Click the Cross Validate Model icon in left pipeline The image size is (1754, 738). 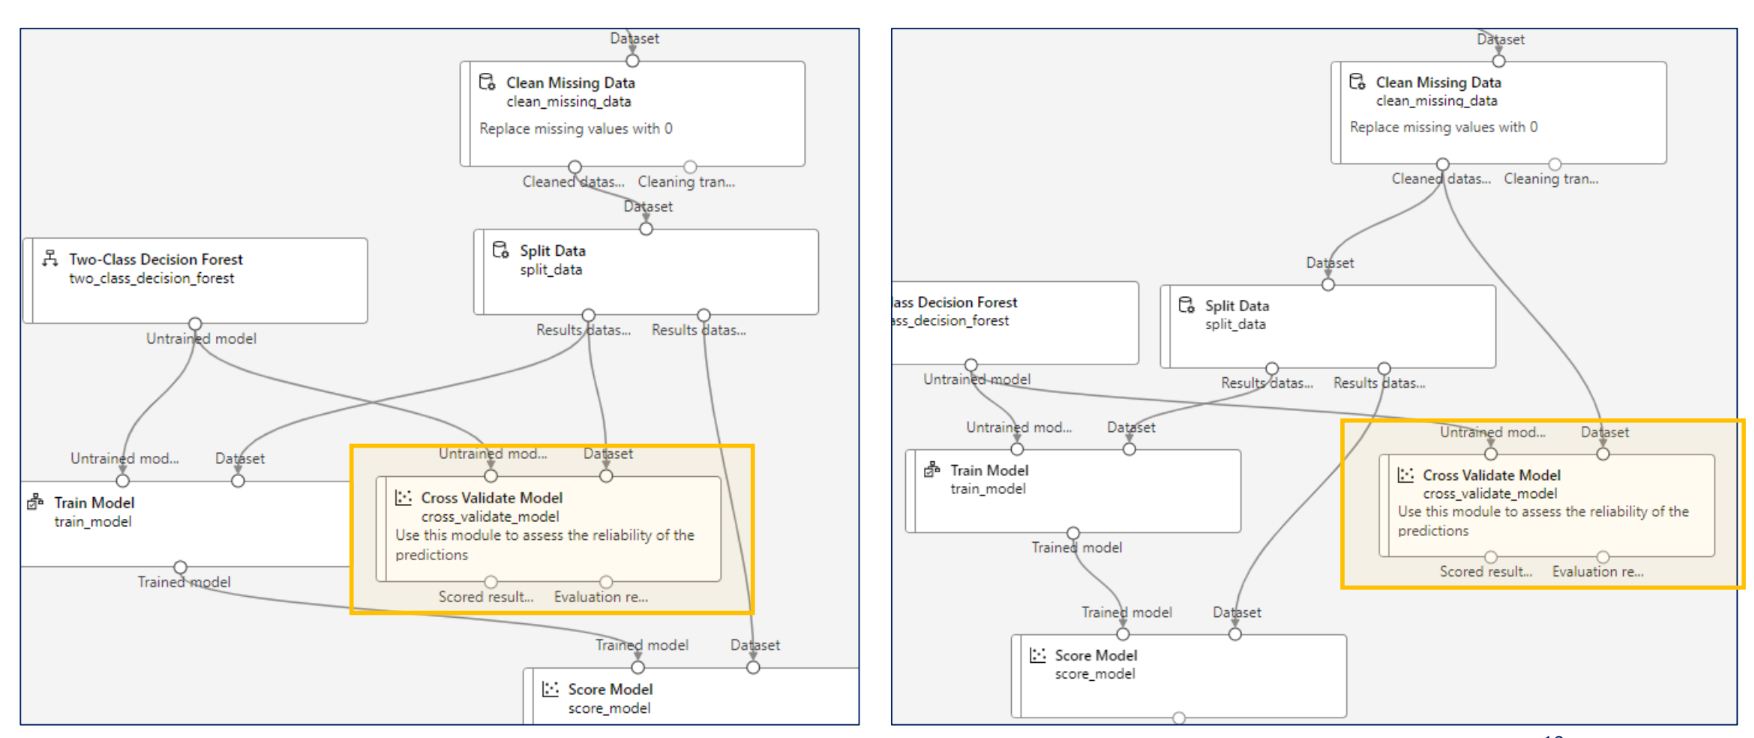403,497
